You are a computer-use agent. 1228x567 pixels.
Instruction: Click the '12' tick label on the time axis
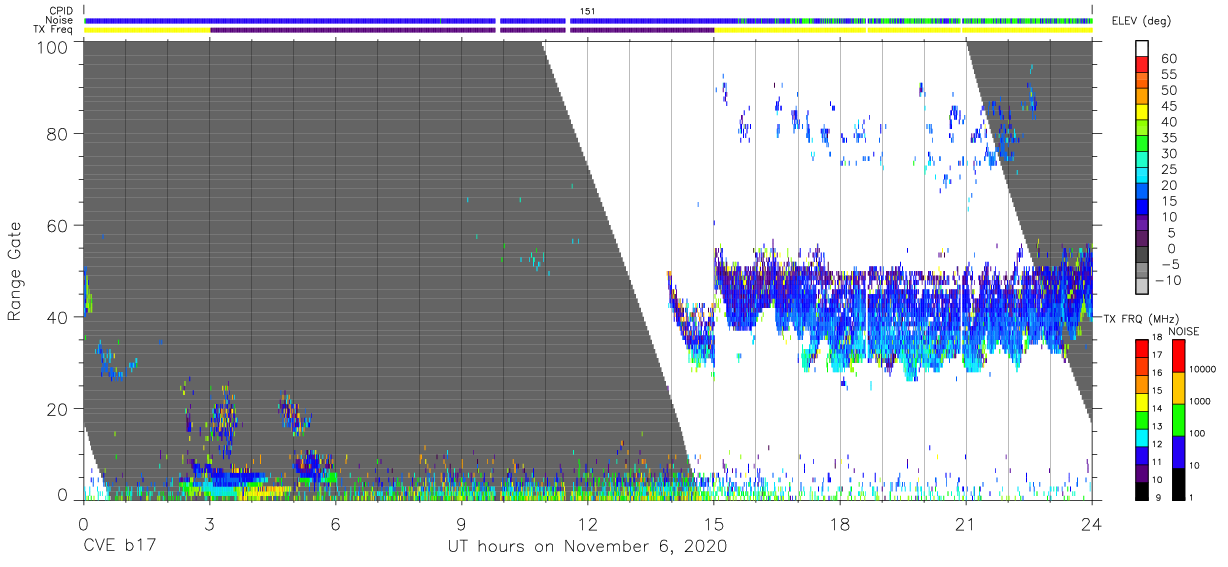tap(587, 523)
